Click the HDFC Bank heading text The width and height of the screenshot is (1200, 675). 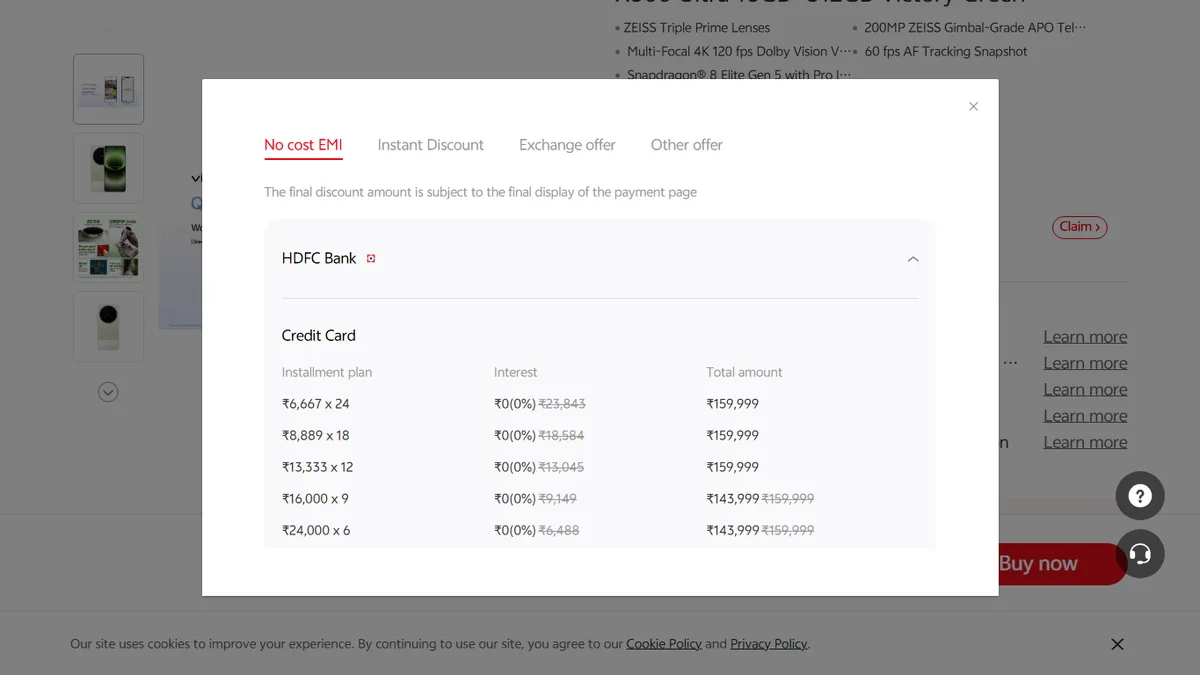pos(319,258)
